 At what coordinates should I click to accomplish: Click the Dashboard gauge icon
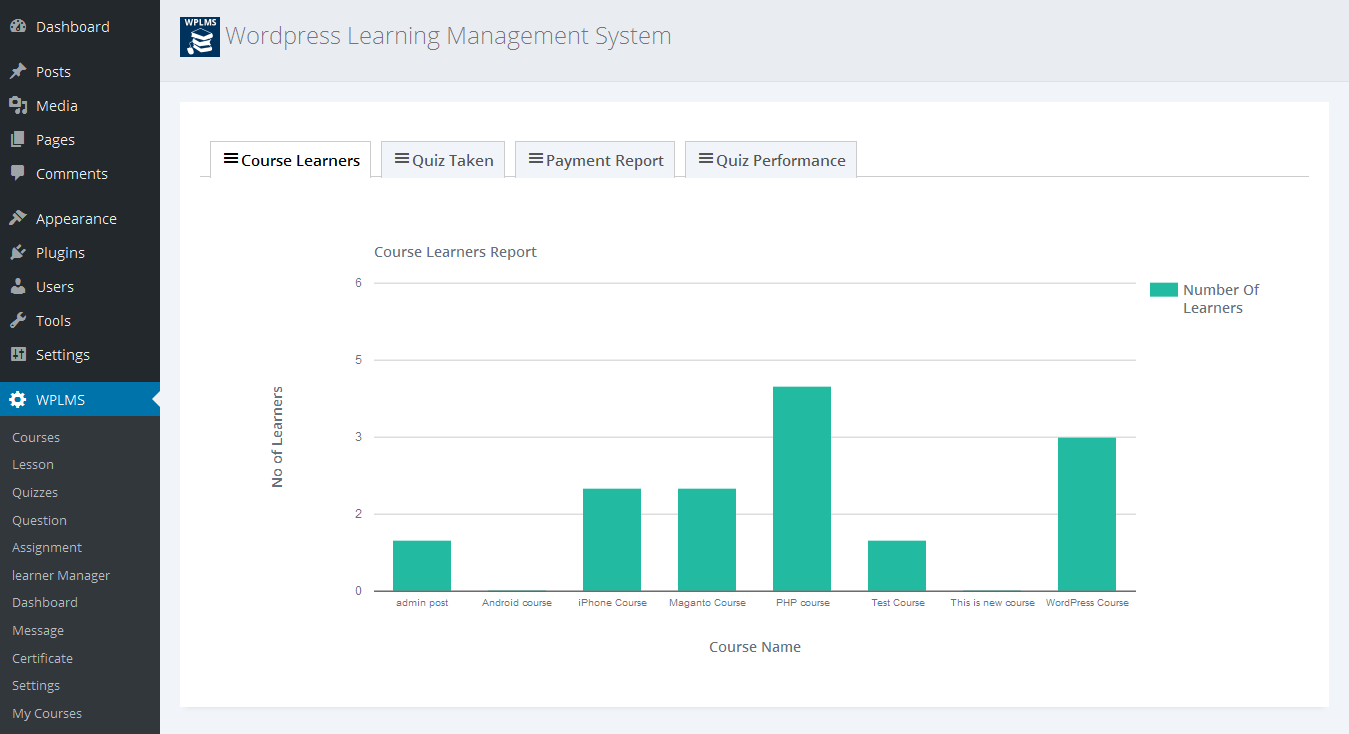[x=18, y=27]
